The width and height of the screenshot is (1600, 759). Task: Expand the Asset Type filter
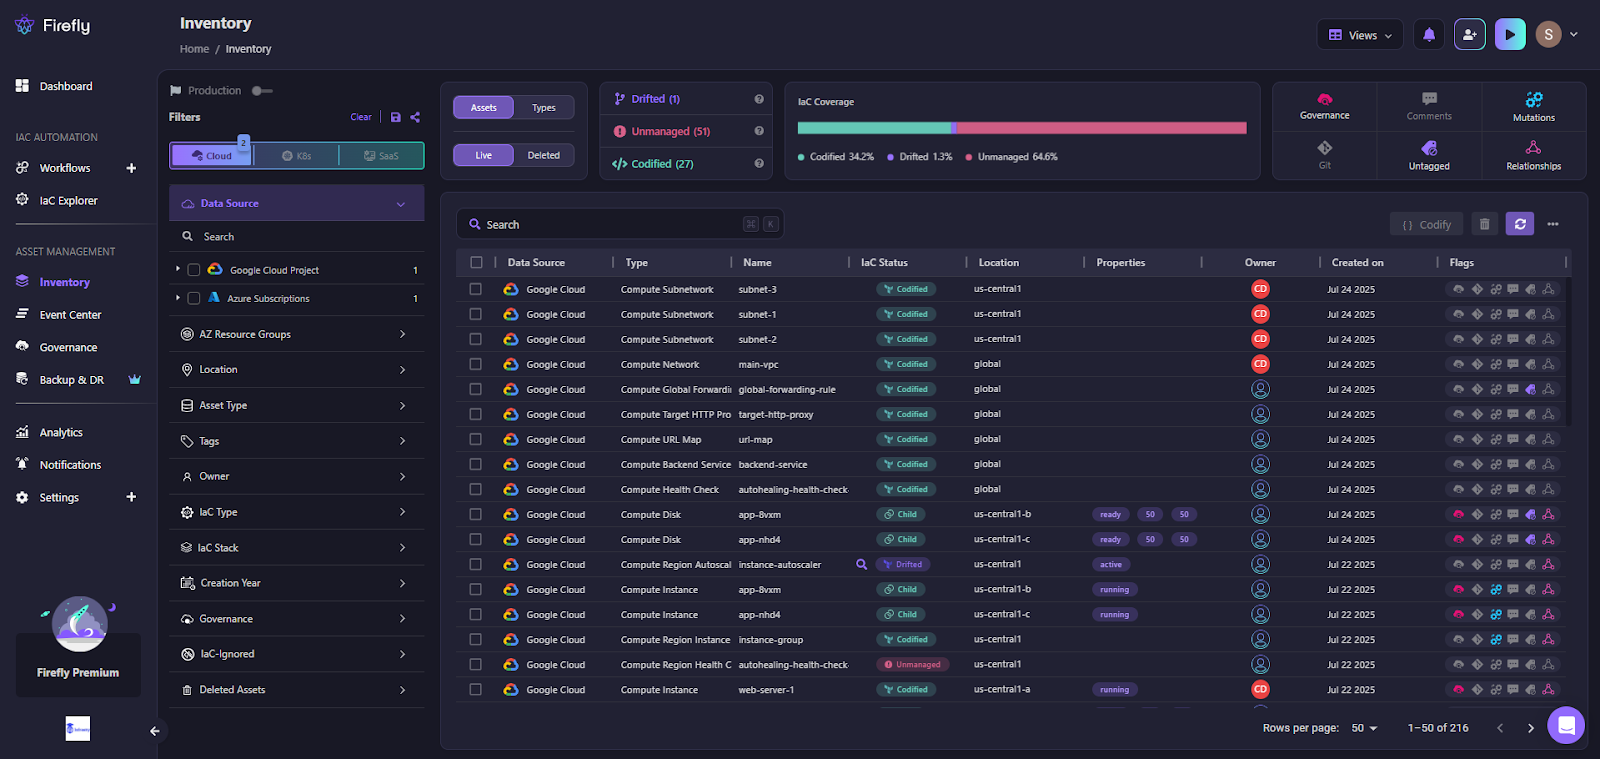point(297,405)
